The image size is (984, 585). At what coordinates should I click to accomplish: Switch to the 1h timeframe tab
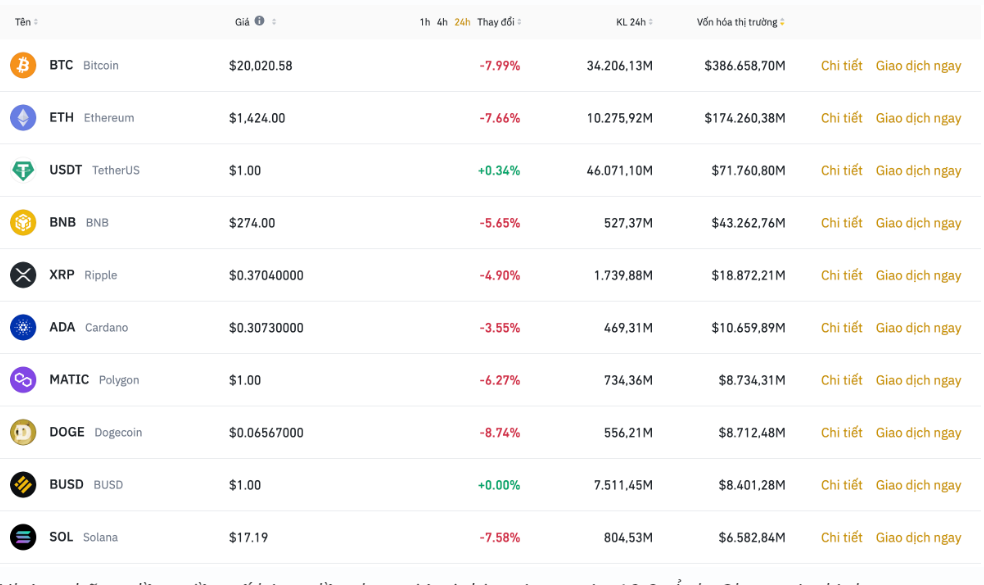click(x=425, y=22)
